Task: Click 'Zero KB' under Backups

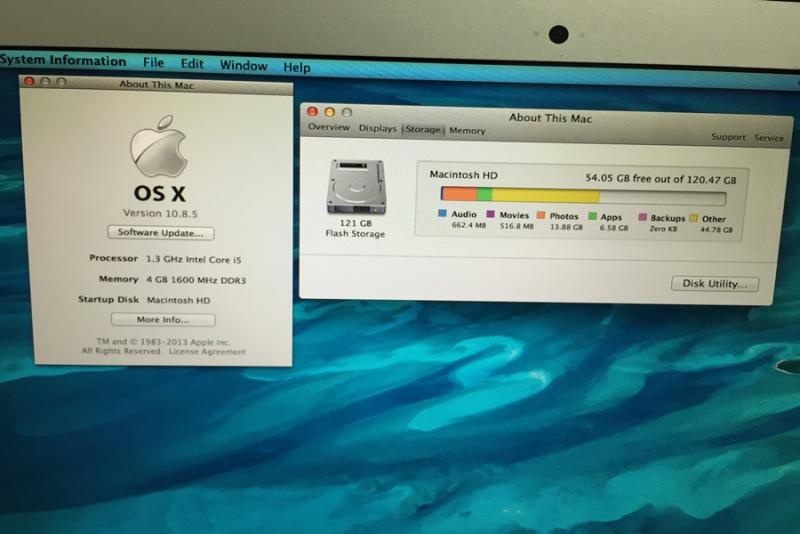Action: (x=663, y=229)
